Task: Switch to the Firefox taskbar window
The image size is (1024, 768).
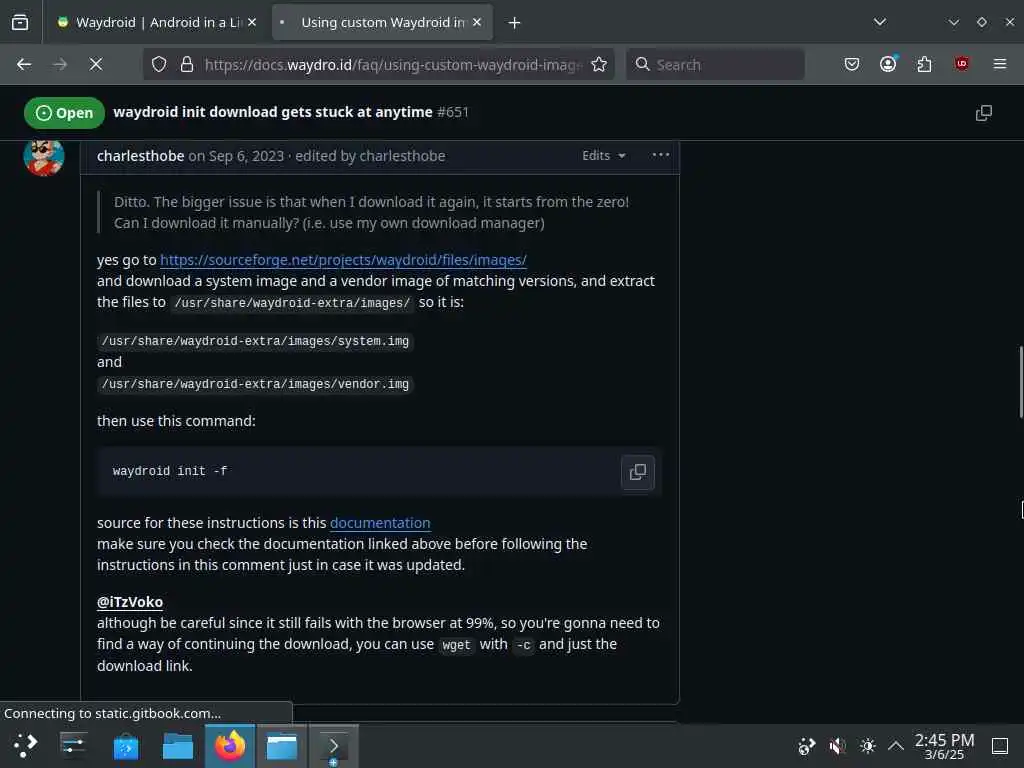Action: (x=230, y=746)
